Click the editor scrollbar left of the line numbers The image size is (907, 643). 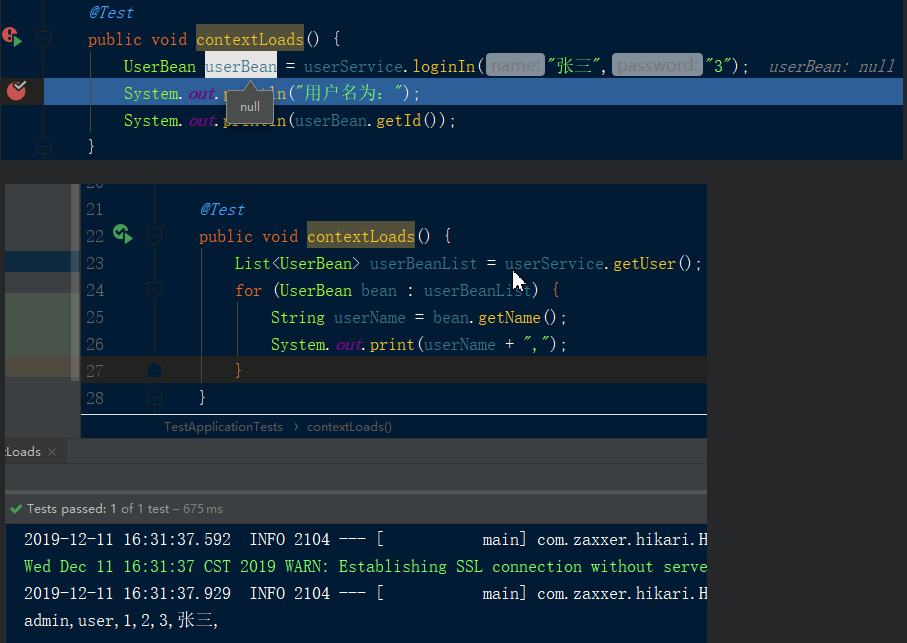tap(75, 282)
